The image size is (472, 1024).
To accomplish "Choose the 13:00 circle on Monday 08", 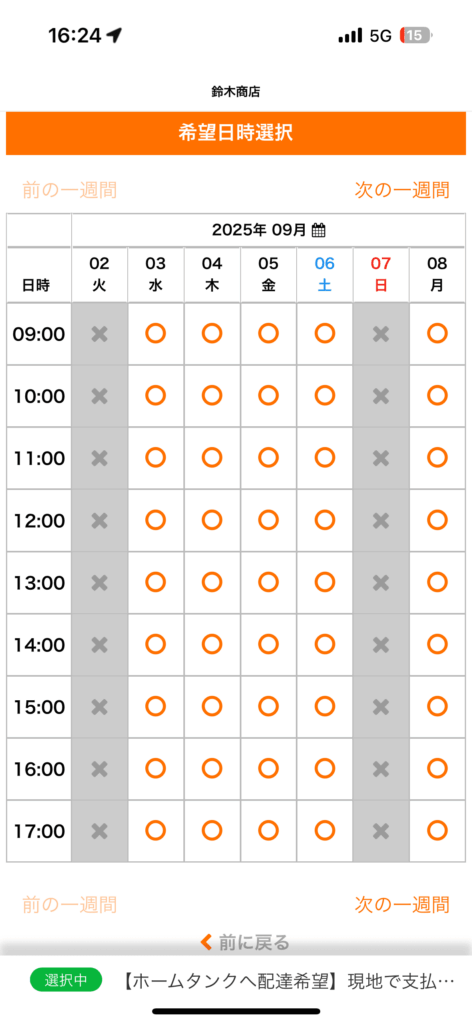I will tap(437, 582).
